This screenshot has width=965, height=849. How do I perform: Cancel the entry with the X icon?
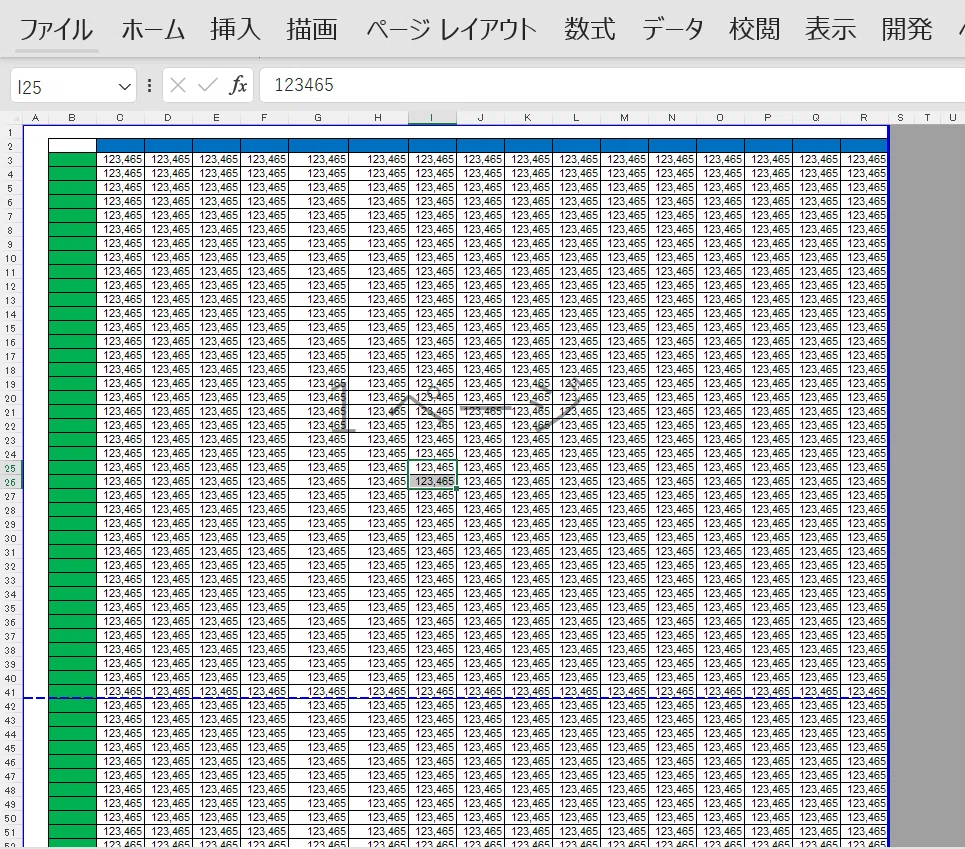point(178,85)
